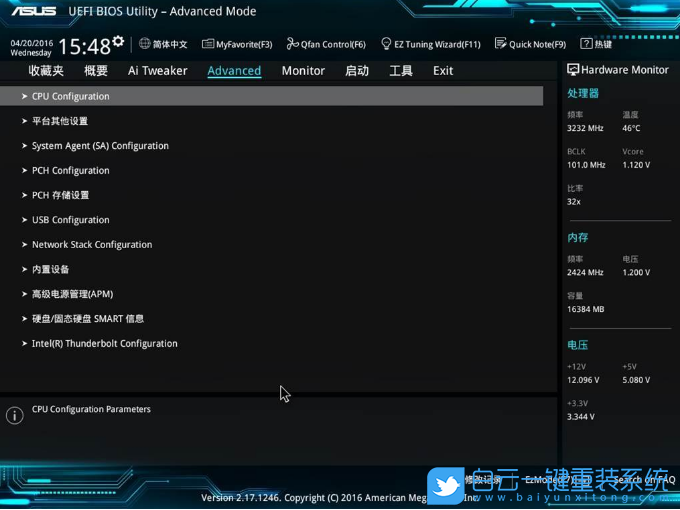Click the info icon beside CPU Configuration Parameters
The height and width of the screenshot is (510, 680).
(14, 415)
